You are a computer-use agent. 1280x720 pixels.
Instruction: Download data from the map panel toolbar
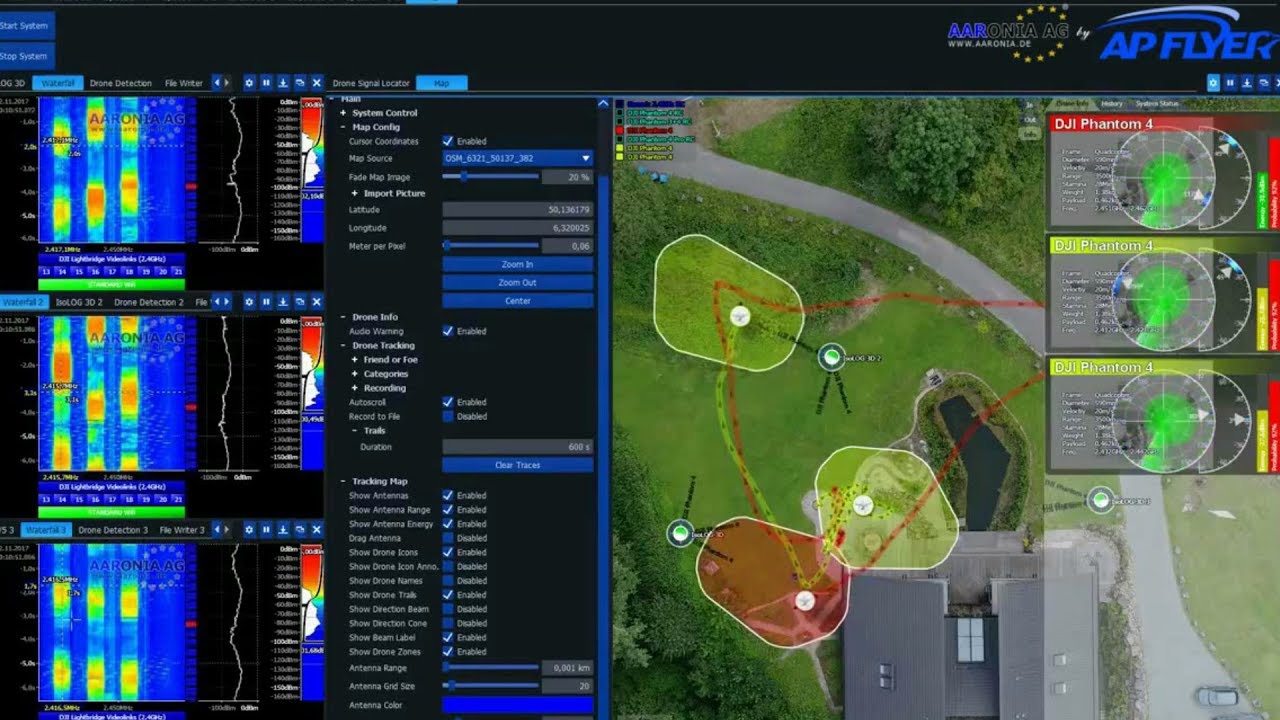[x=1247, y=83]
